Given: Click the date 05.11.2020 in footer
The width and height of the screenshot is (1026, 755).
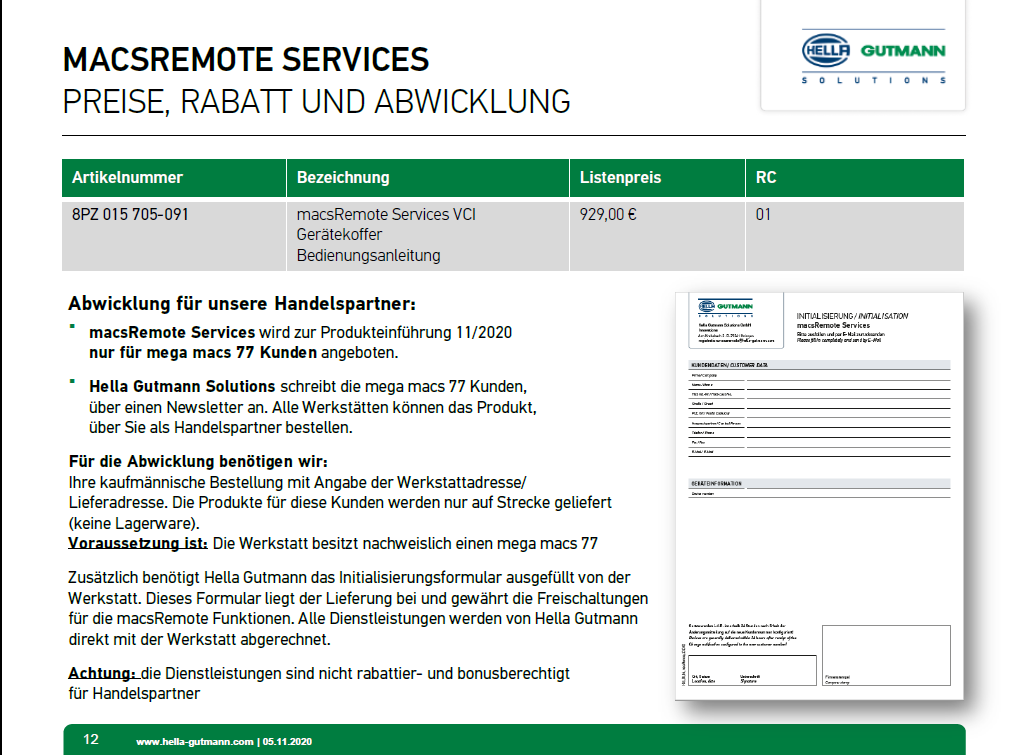Looking at the screenshot, I should pyautogui.click(x=287, y=741).
